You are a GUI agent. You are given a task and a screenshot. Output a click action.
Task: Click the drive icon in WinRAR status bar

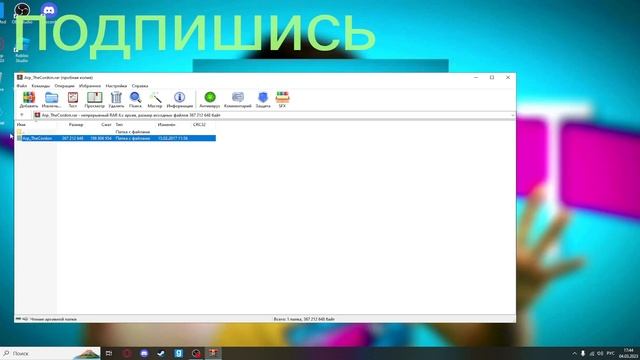[18, 319]
